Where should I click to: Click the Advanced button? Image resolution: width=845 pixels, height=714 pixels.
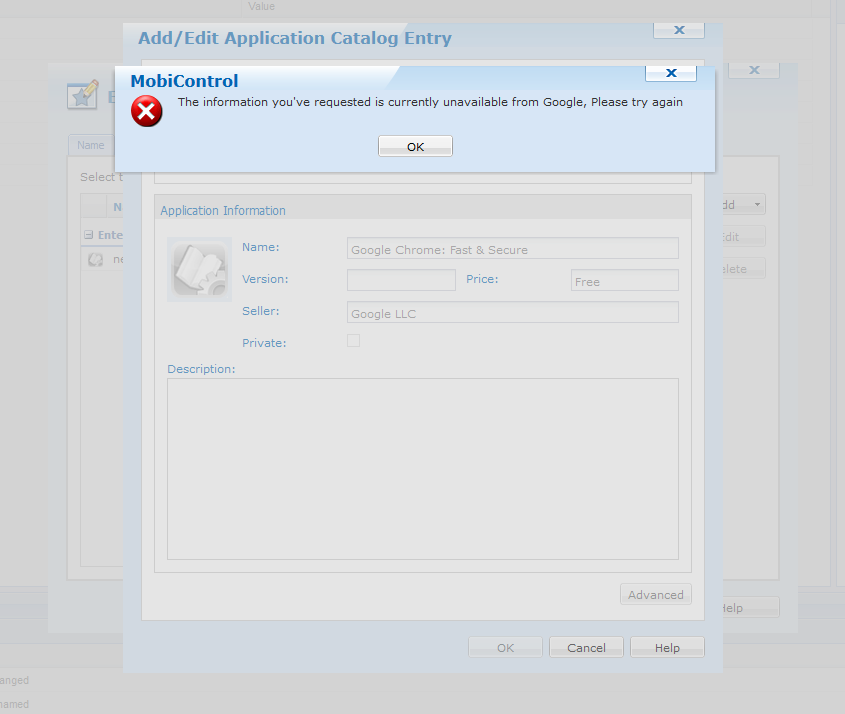[655, 595]
